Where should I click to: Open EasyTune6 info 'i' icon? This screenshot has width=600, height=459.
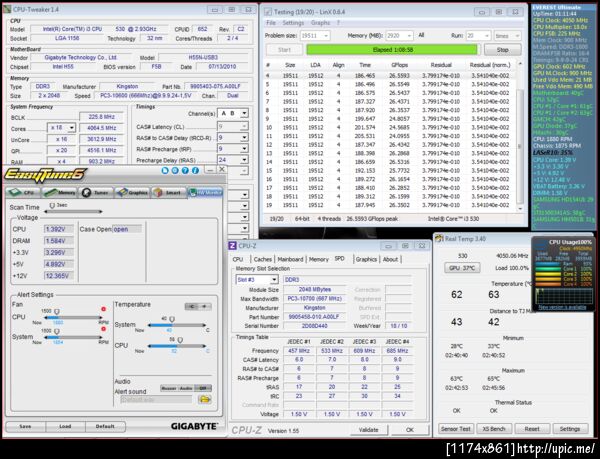[x=195, y=170]
